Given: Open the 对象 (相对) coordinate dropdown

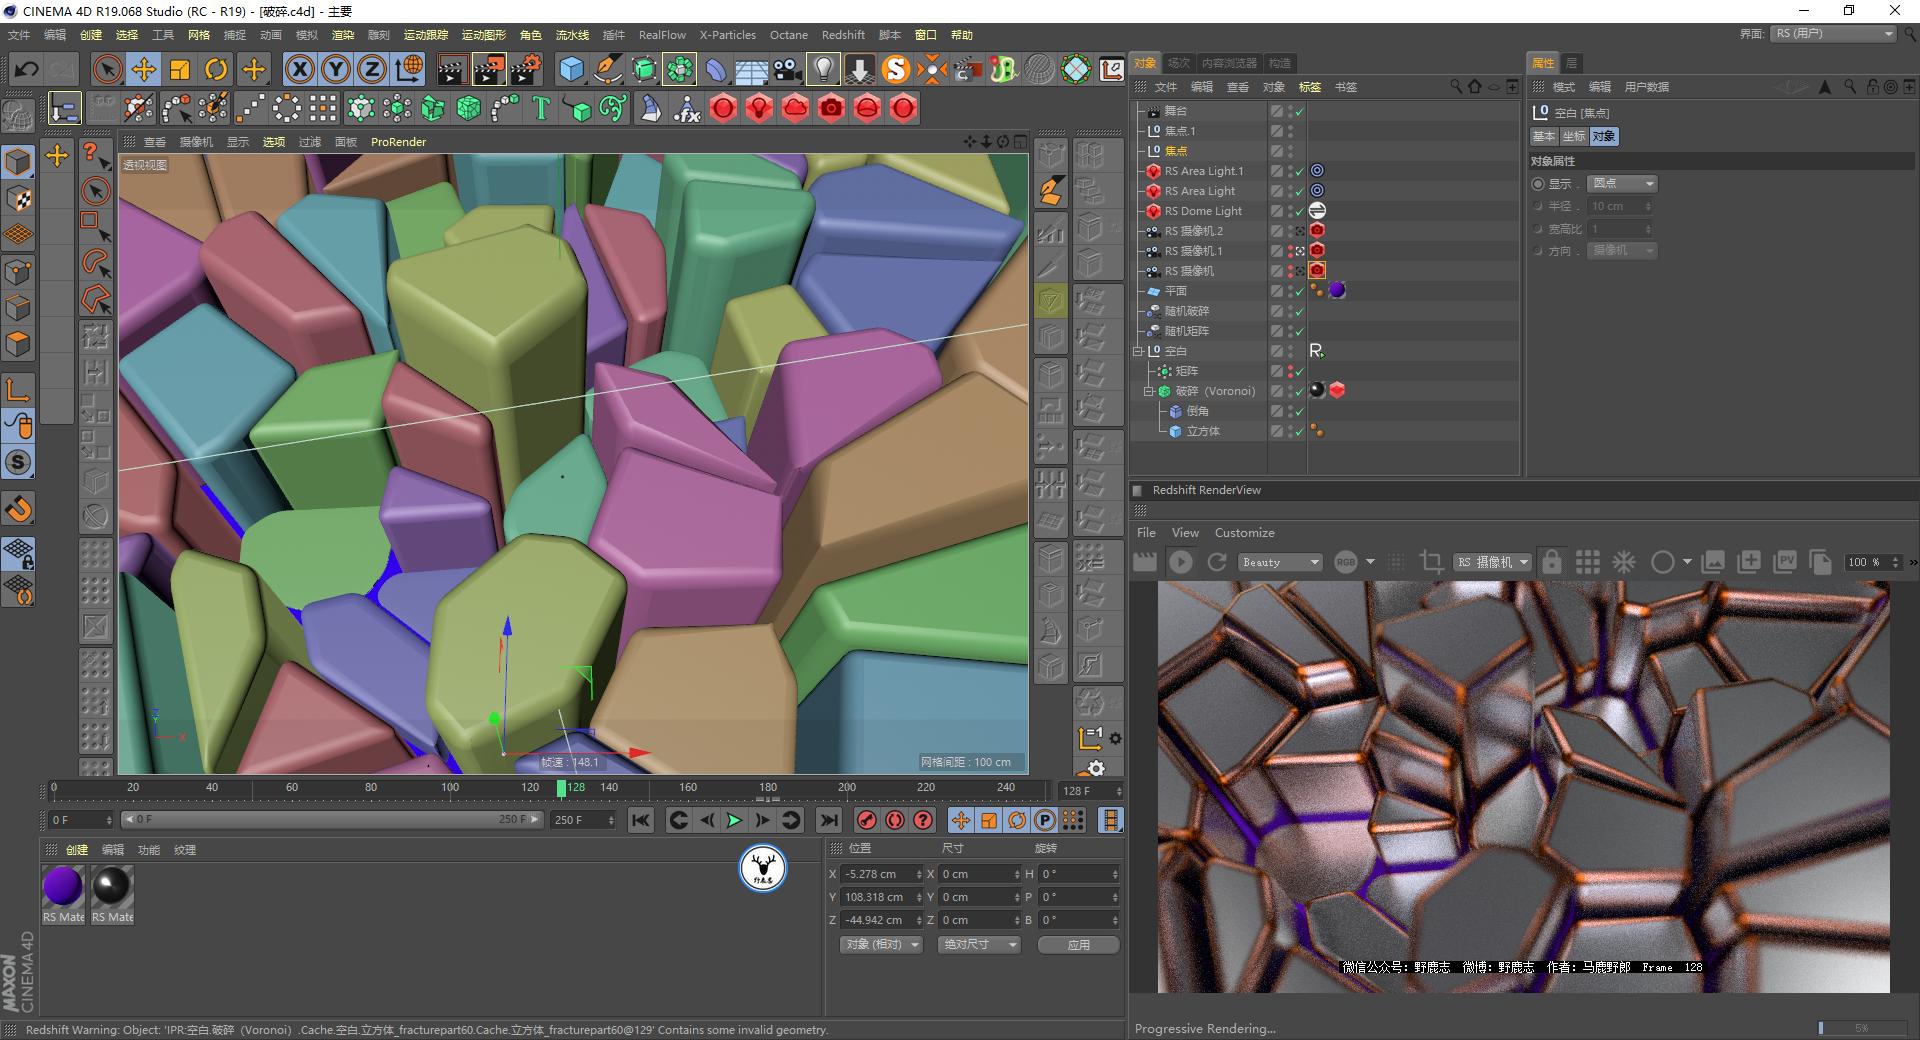Looking at the screenshot, I should (x=880, y=944).
